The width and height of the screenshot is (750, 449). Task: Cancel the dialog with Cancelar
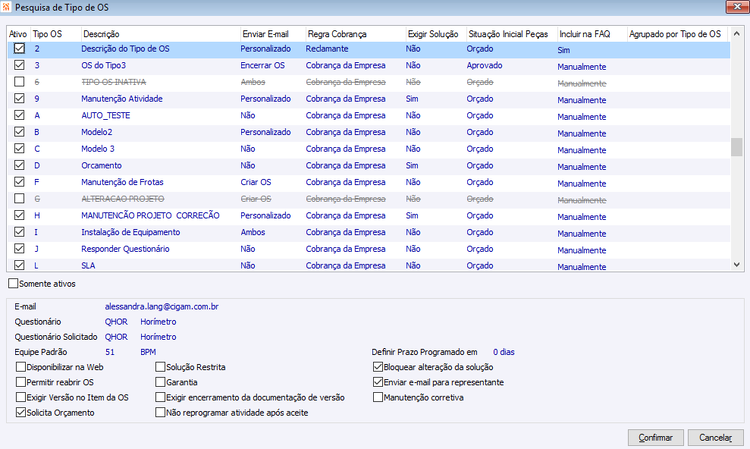pos(715,438)
